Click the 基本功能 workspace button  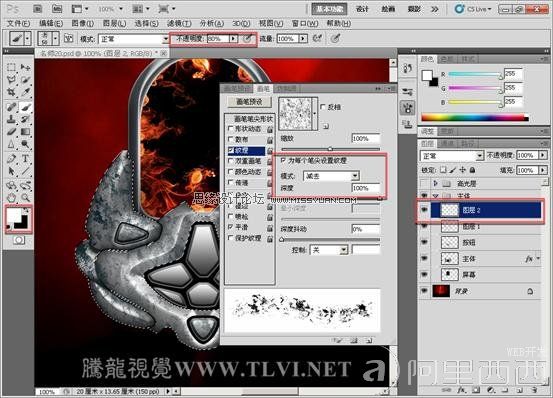[x=329, y=9]
